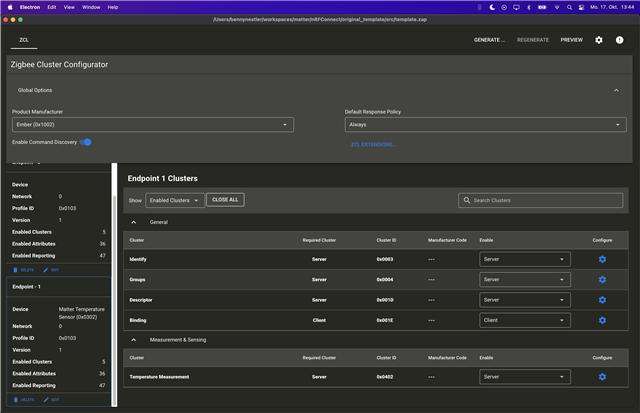Edit the upper endpoint card

coord(51,270)
